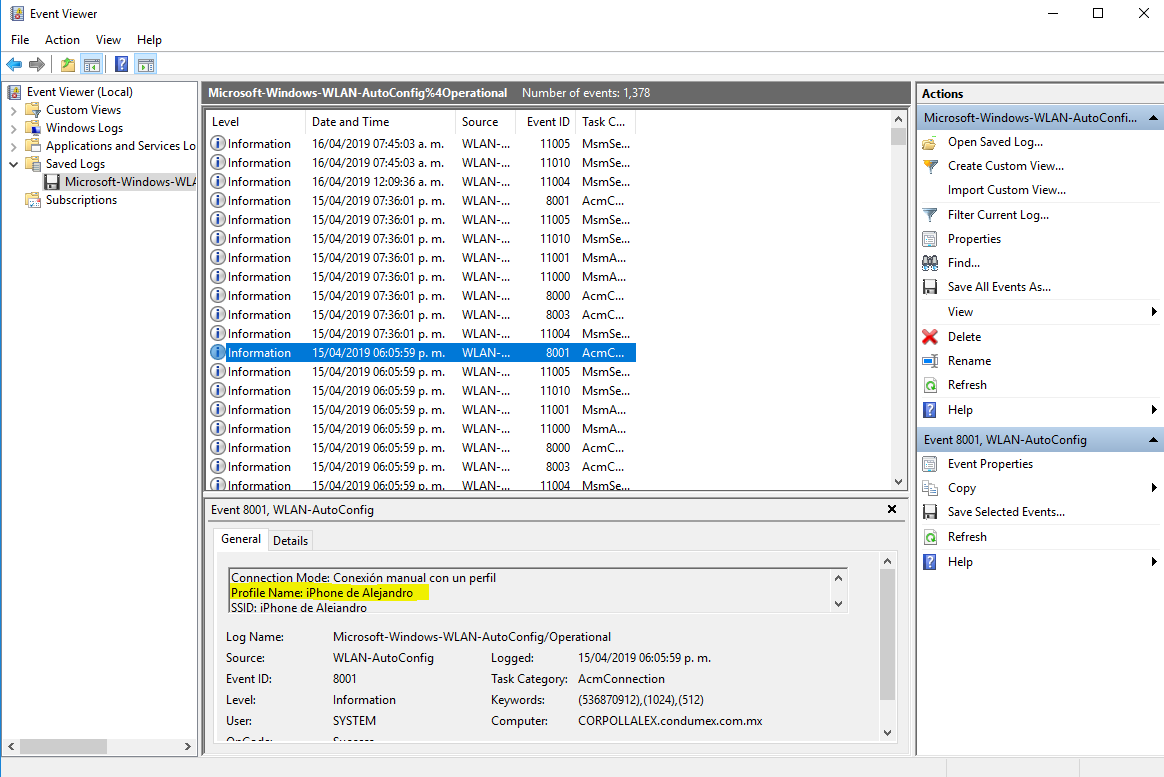The image size is (1164, 777).
Task: Click the Forward arrow toolbar icon
Action: coord(36,65)
